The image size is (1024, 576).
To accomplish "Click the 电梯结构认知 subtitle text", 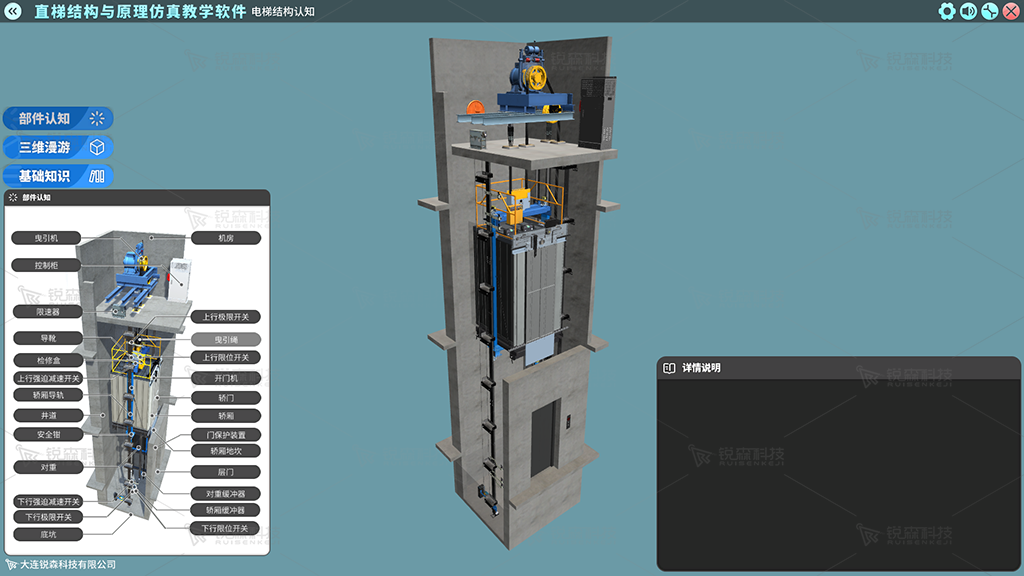I will (283, 12).
